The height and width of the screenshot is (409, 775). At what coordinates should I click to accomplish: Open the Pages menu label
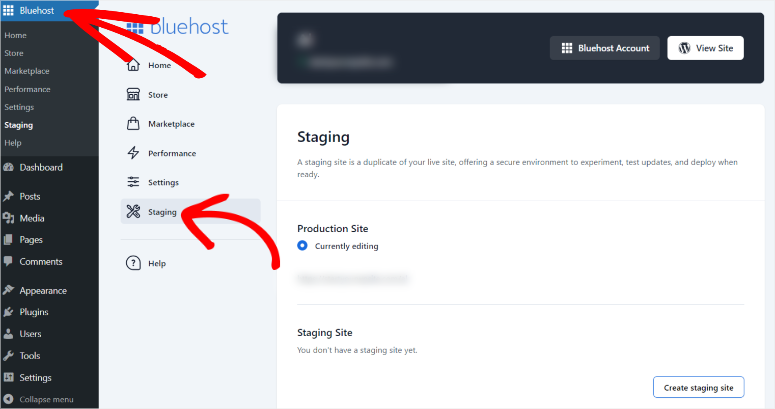[31, 240]
